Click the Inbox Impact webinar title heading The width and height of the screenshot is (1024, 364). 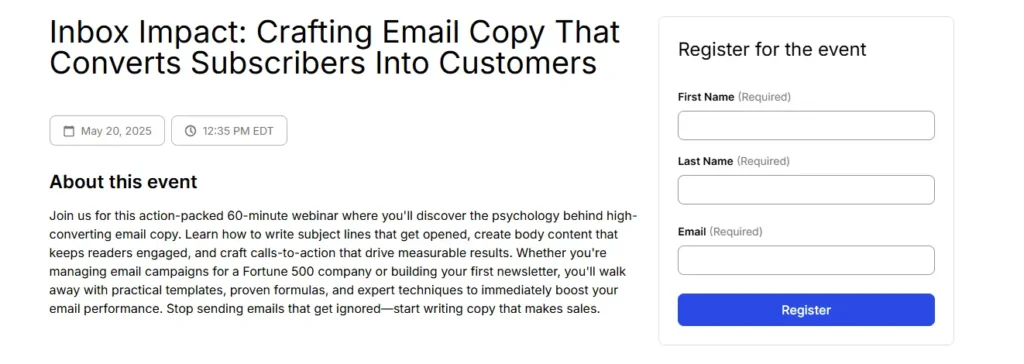tap(334, 48)
